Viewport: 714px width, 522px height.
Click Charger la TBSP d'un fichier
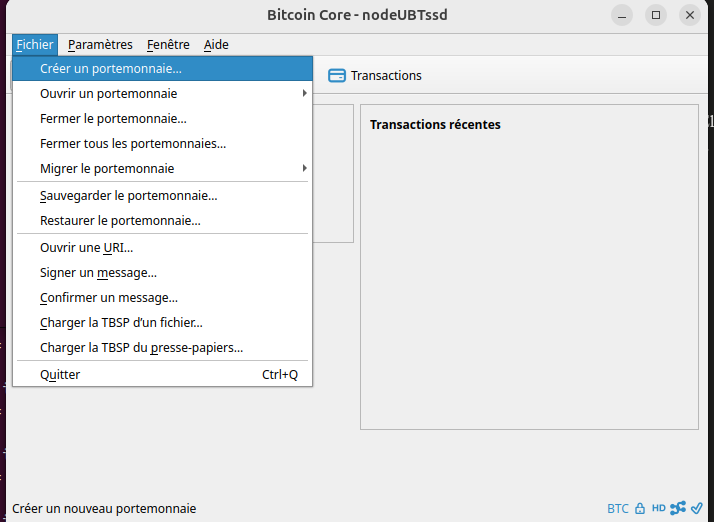121,323
